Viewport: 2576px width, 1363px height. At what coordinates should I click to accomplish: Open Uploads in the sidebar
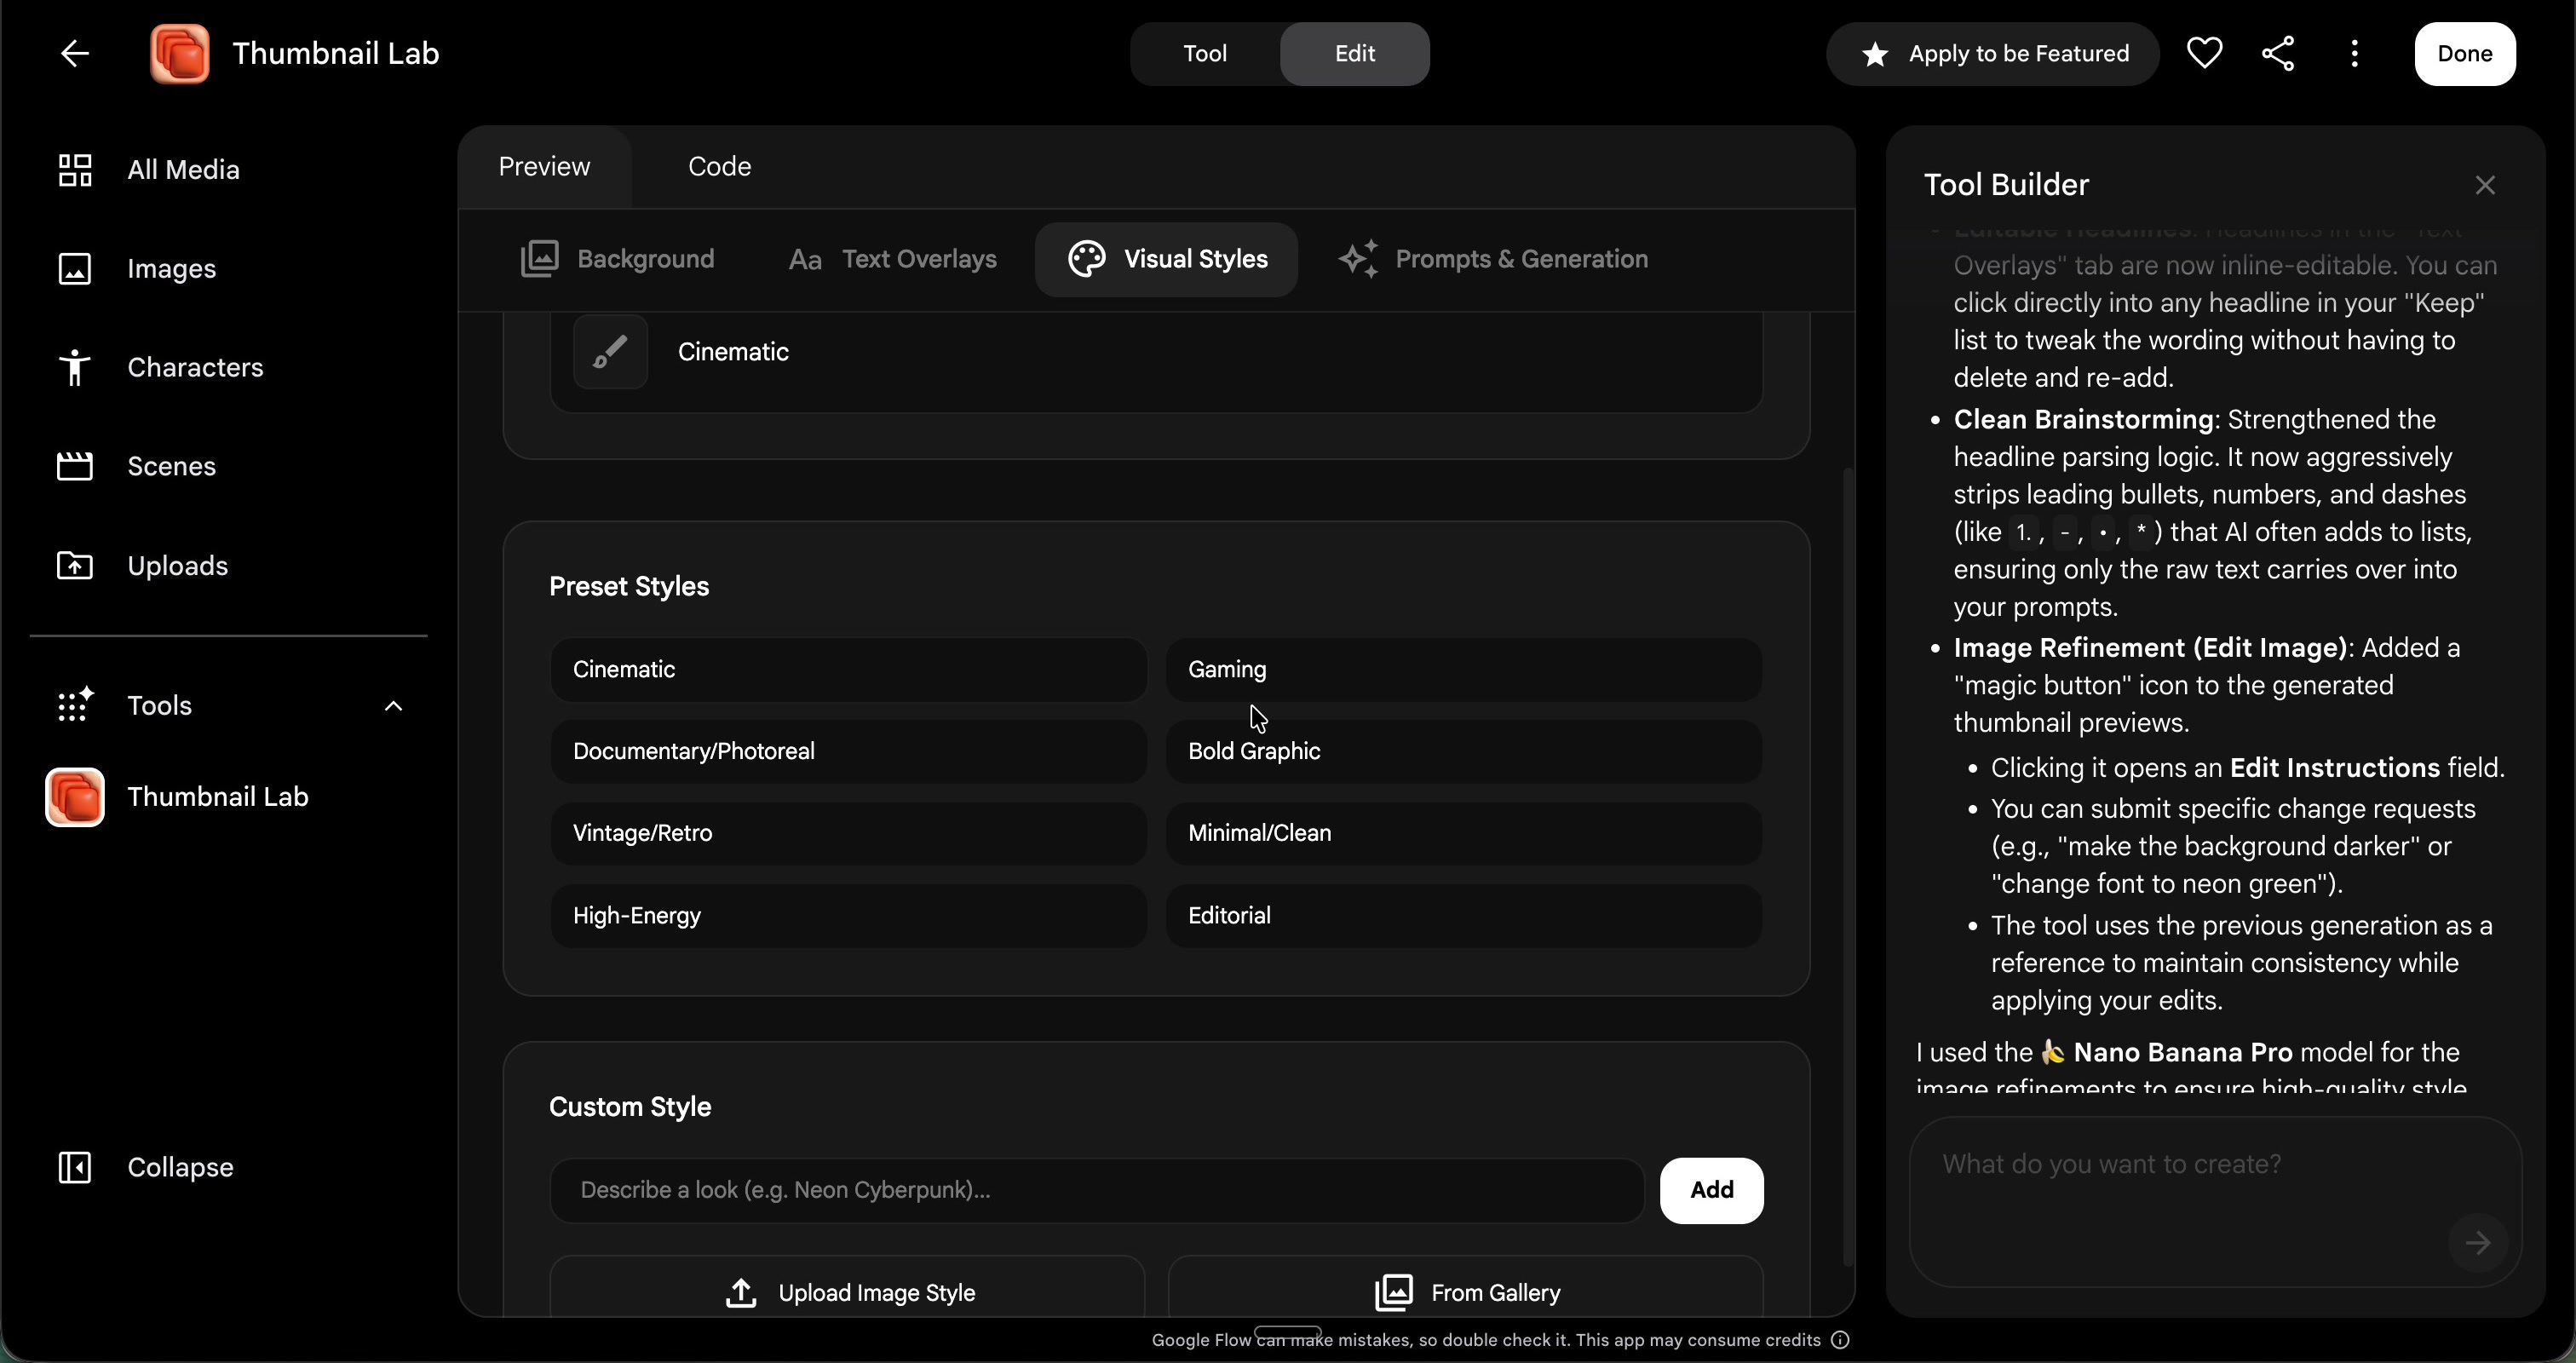click(178, 566)
